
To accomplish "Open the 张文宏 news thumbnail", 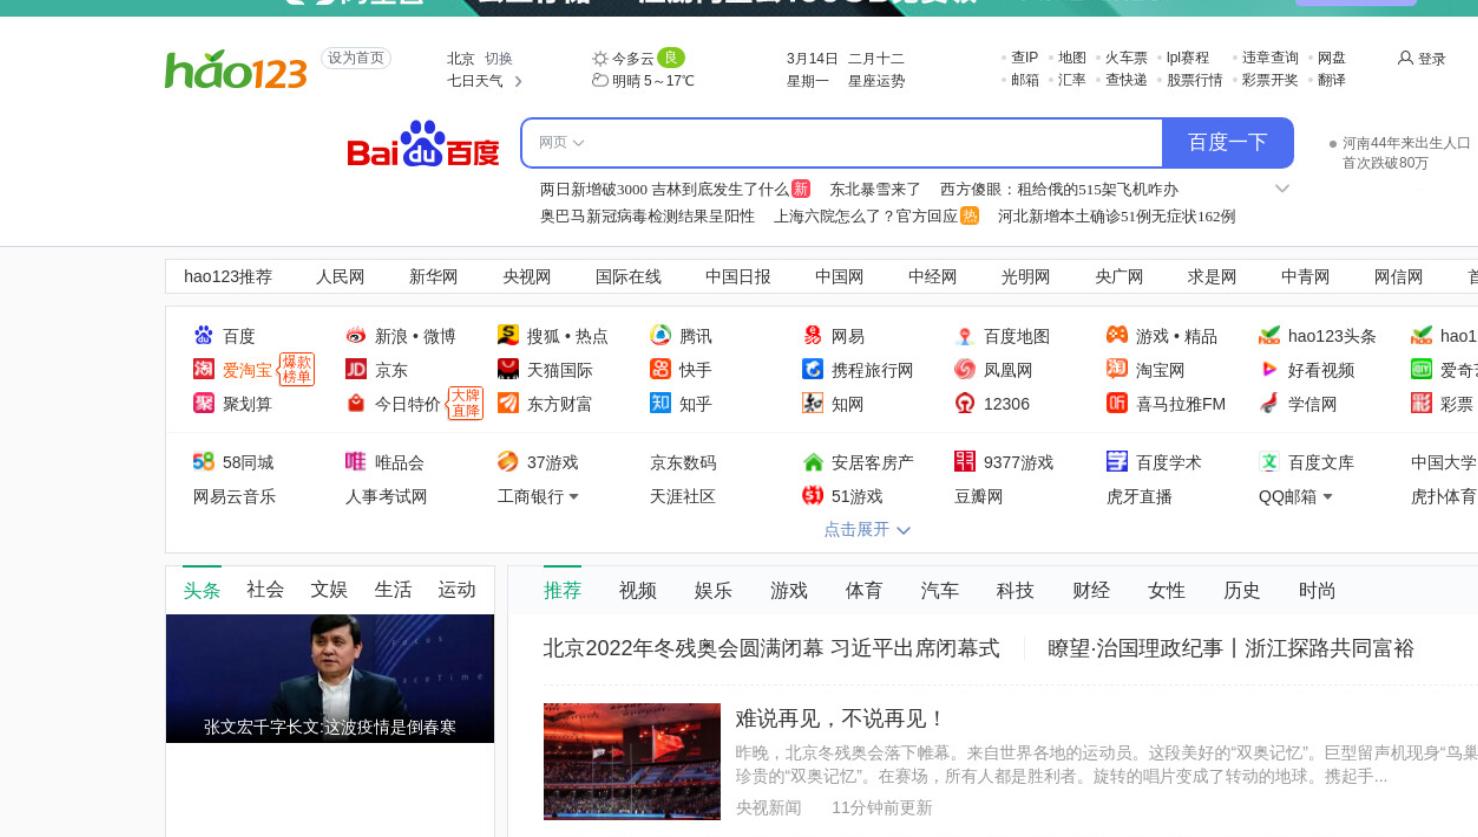I will pyautogui.click(x=330, y=678).
